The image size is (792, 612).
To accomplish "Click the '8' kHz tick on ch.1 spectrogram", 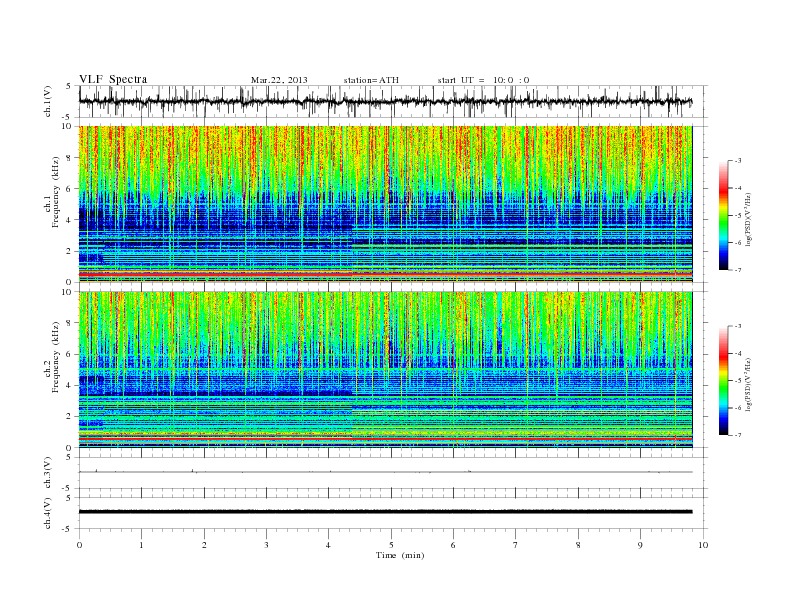I will point(69,158).
